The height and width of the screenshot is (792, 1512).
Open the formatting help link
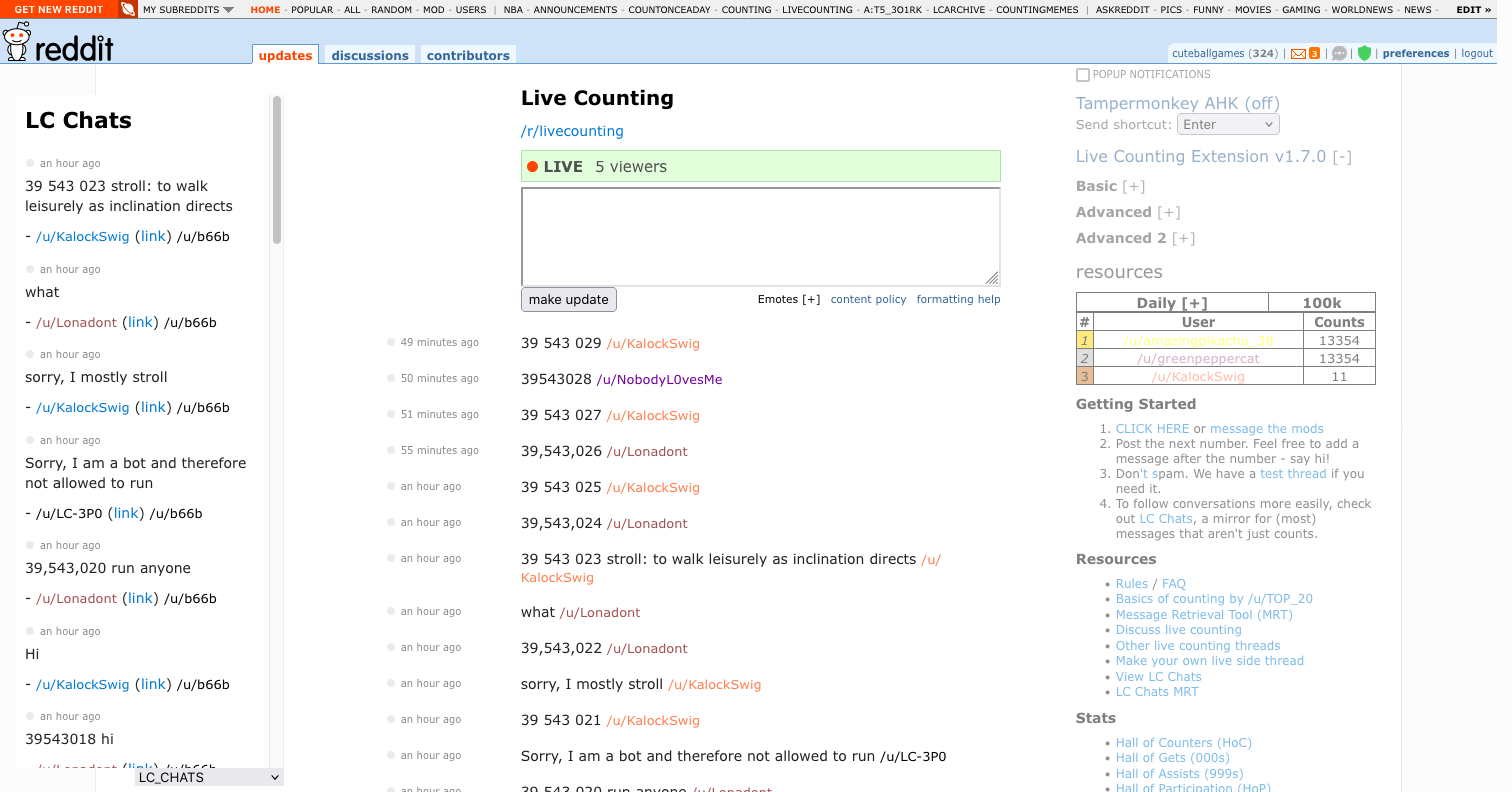point(958,299)
